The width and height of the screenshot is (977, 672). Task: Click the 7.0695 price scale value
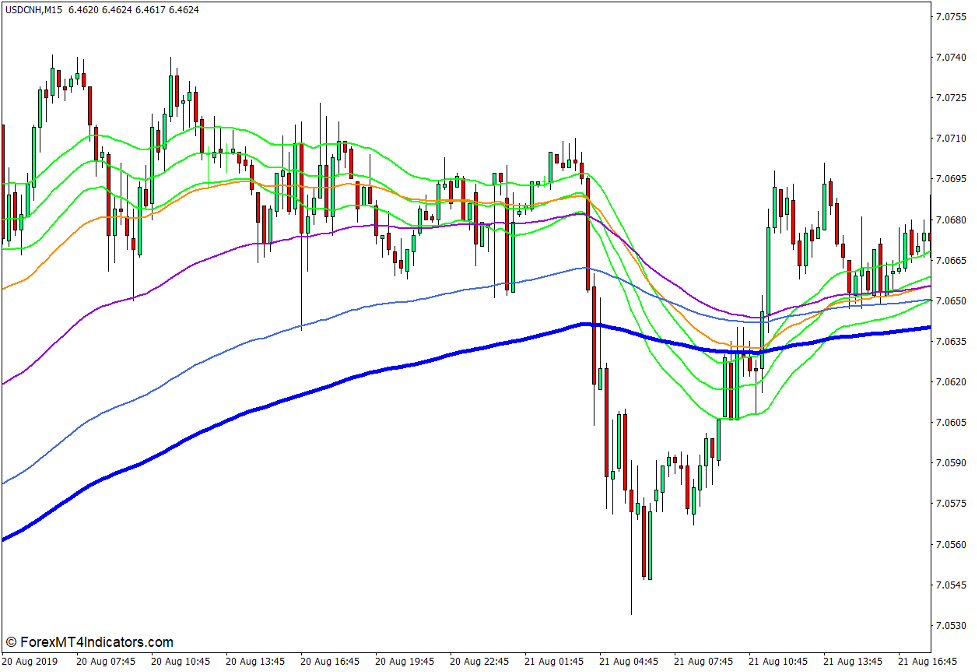[x=952, y=179]
